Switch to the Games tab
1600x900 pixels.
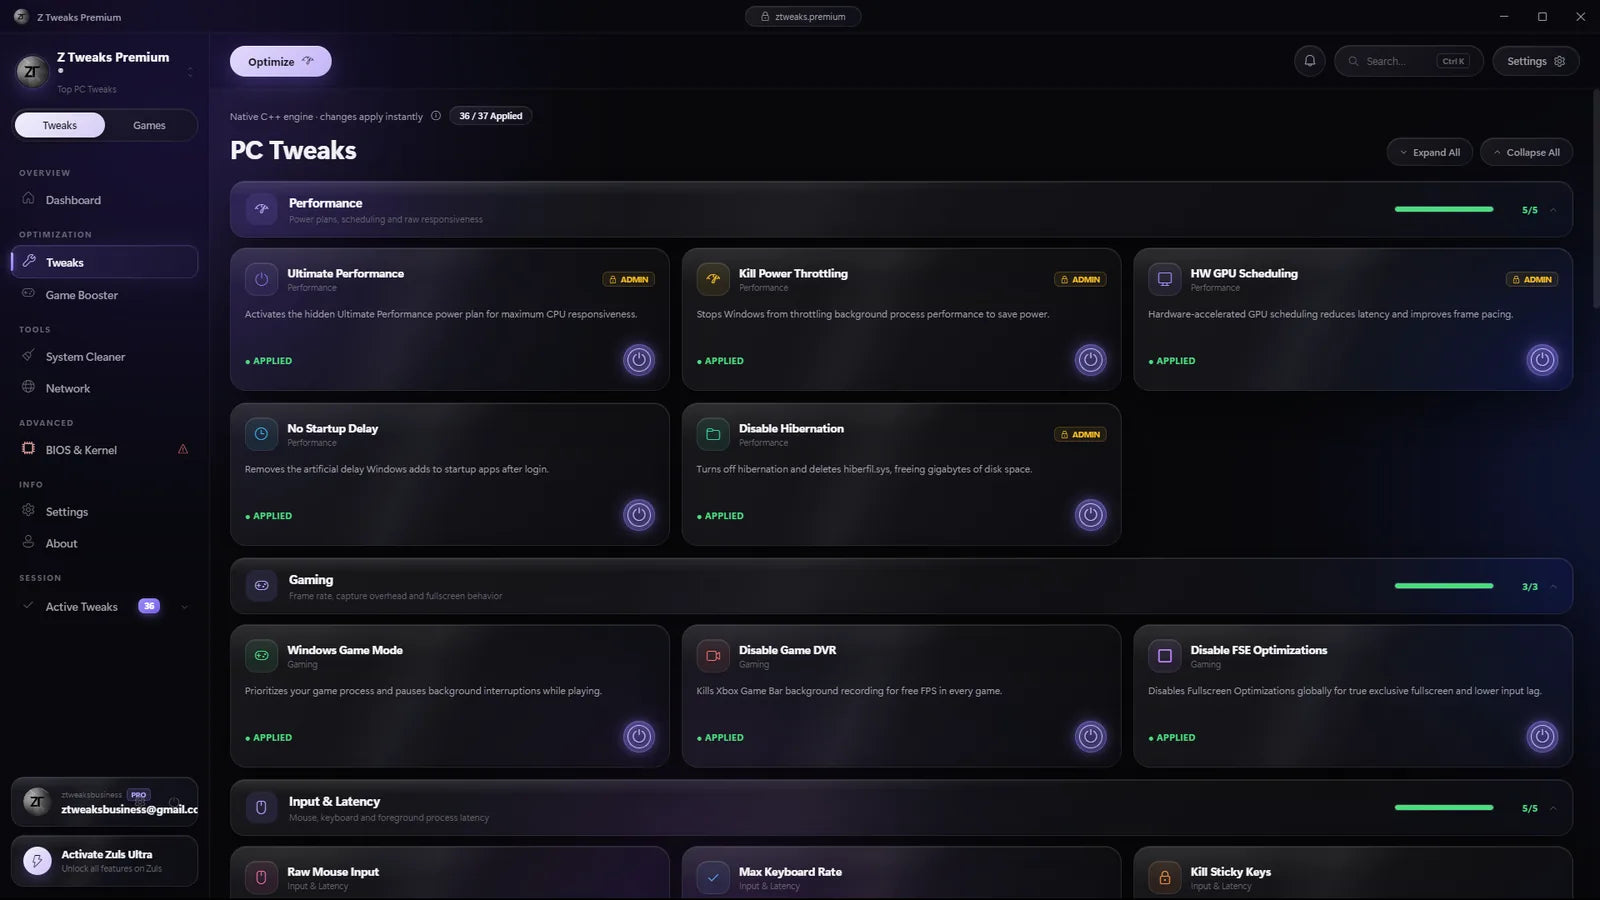tap(149, 125)
